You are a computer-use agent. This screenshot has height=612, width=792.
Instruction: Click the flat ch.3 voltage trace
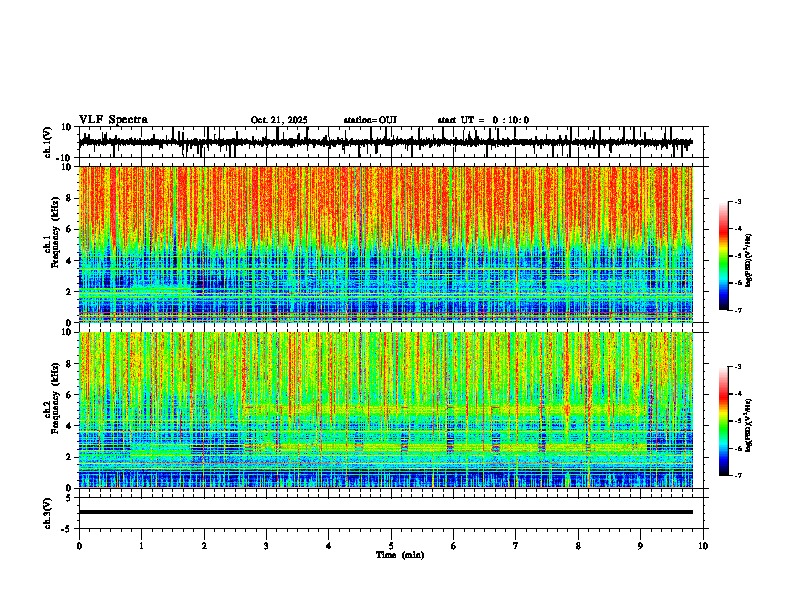click(386, 512)
